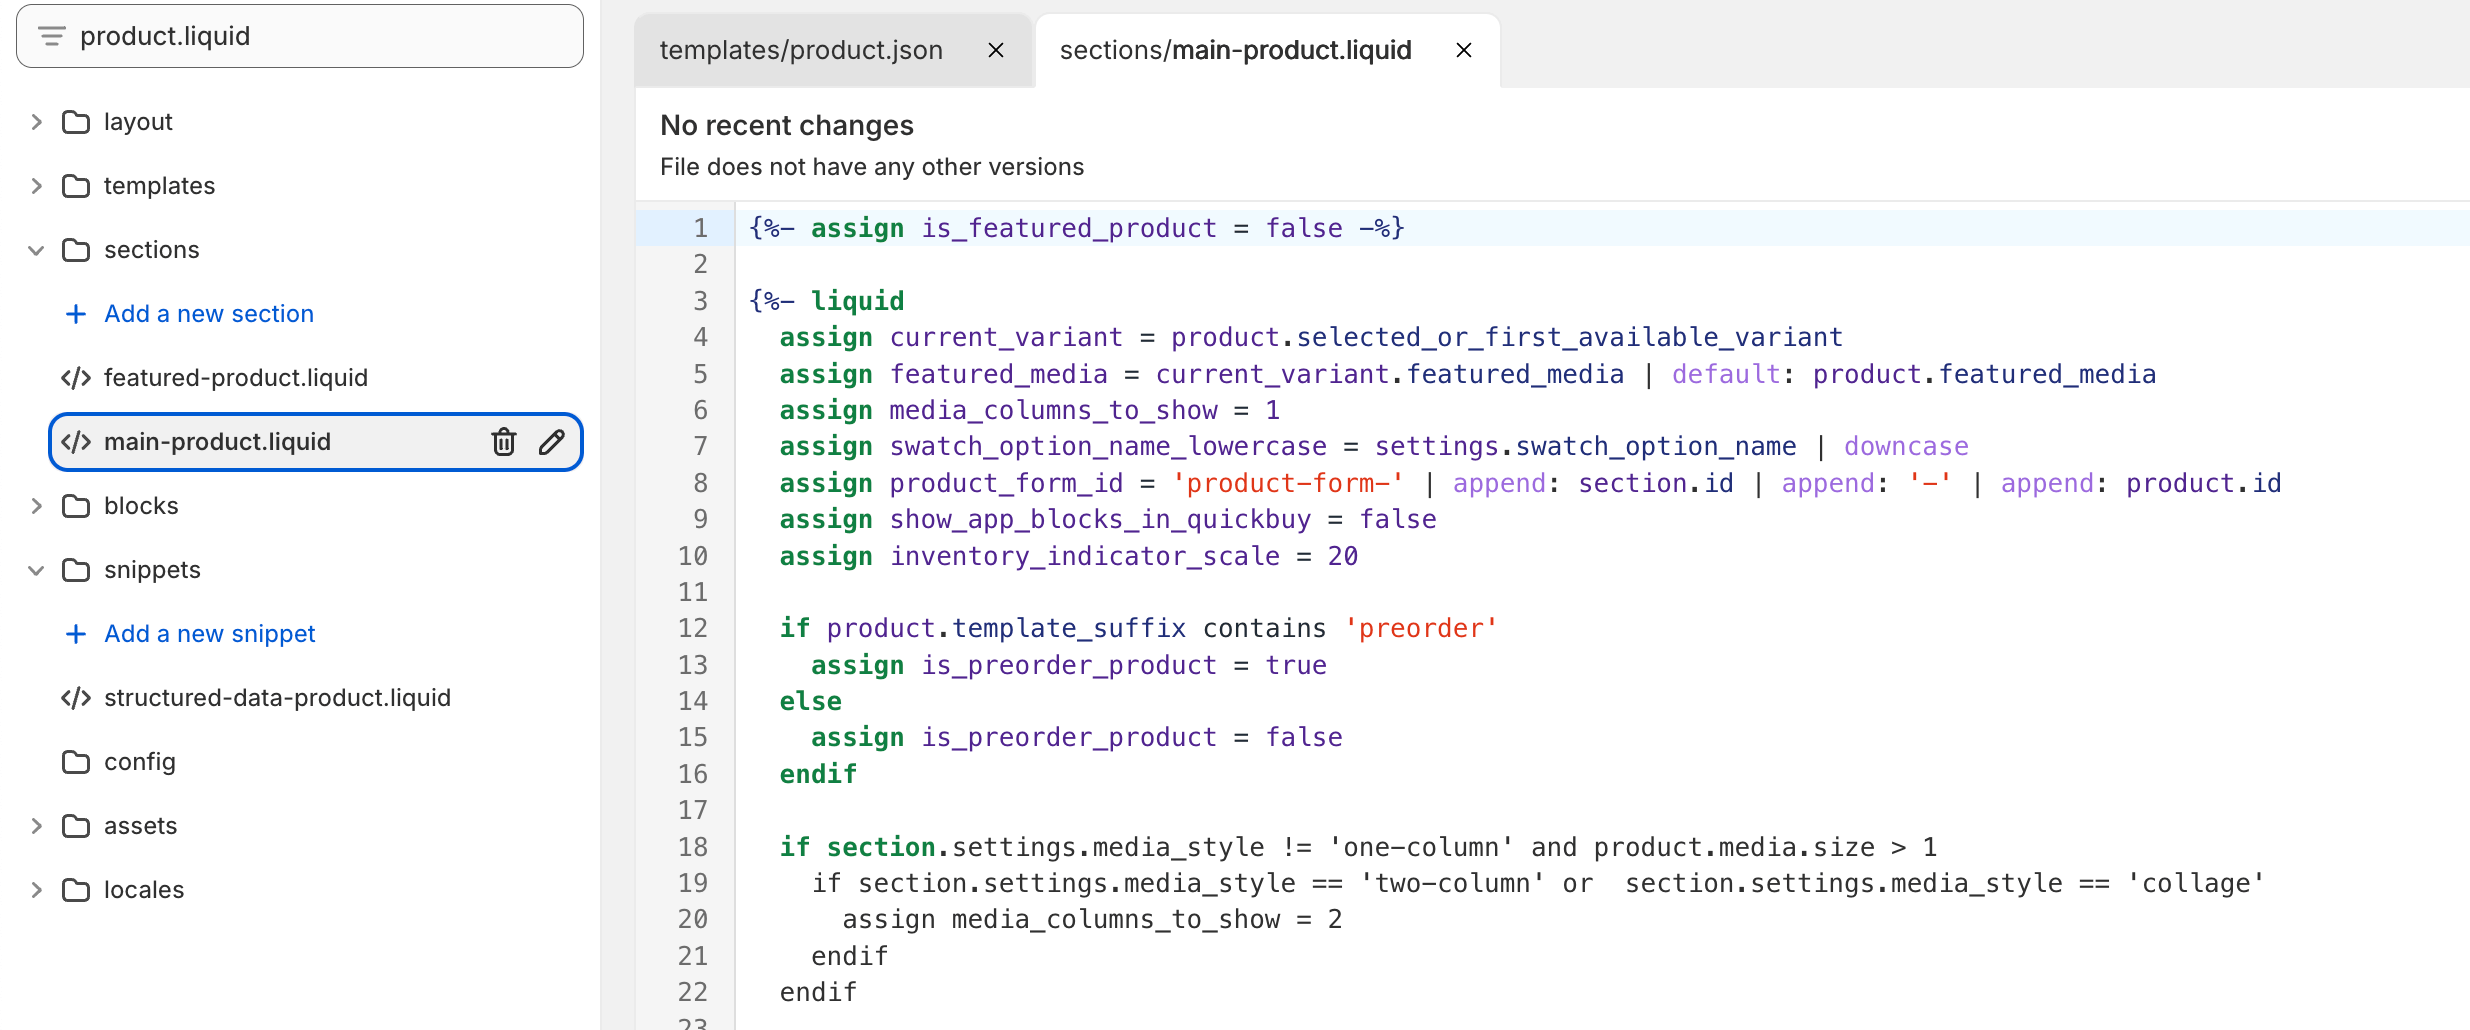Expand the assets folder
The height and width of the screenshot is (1030, 2470).
36,825
